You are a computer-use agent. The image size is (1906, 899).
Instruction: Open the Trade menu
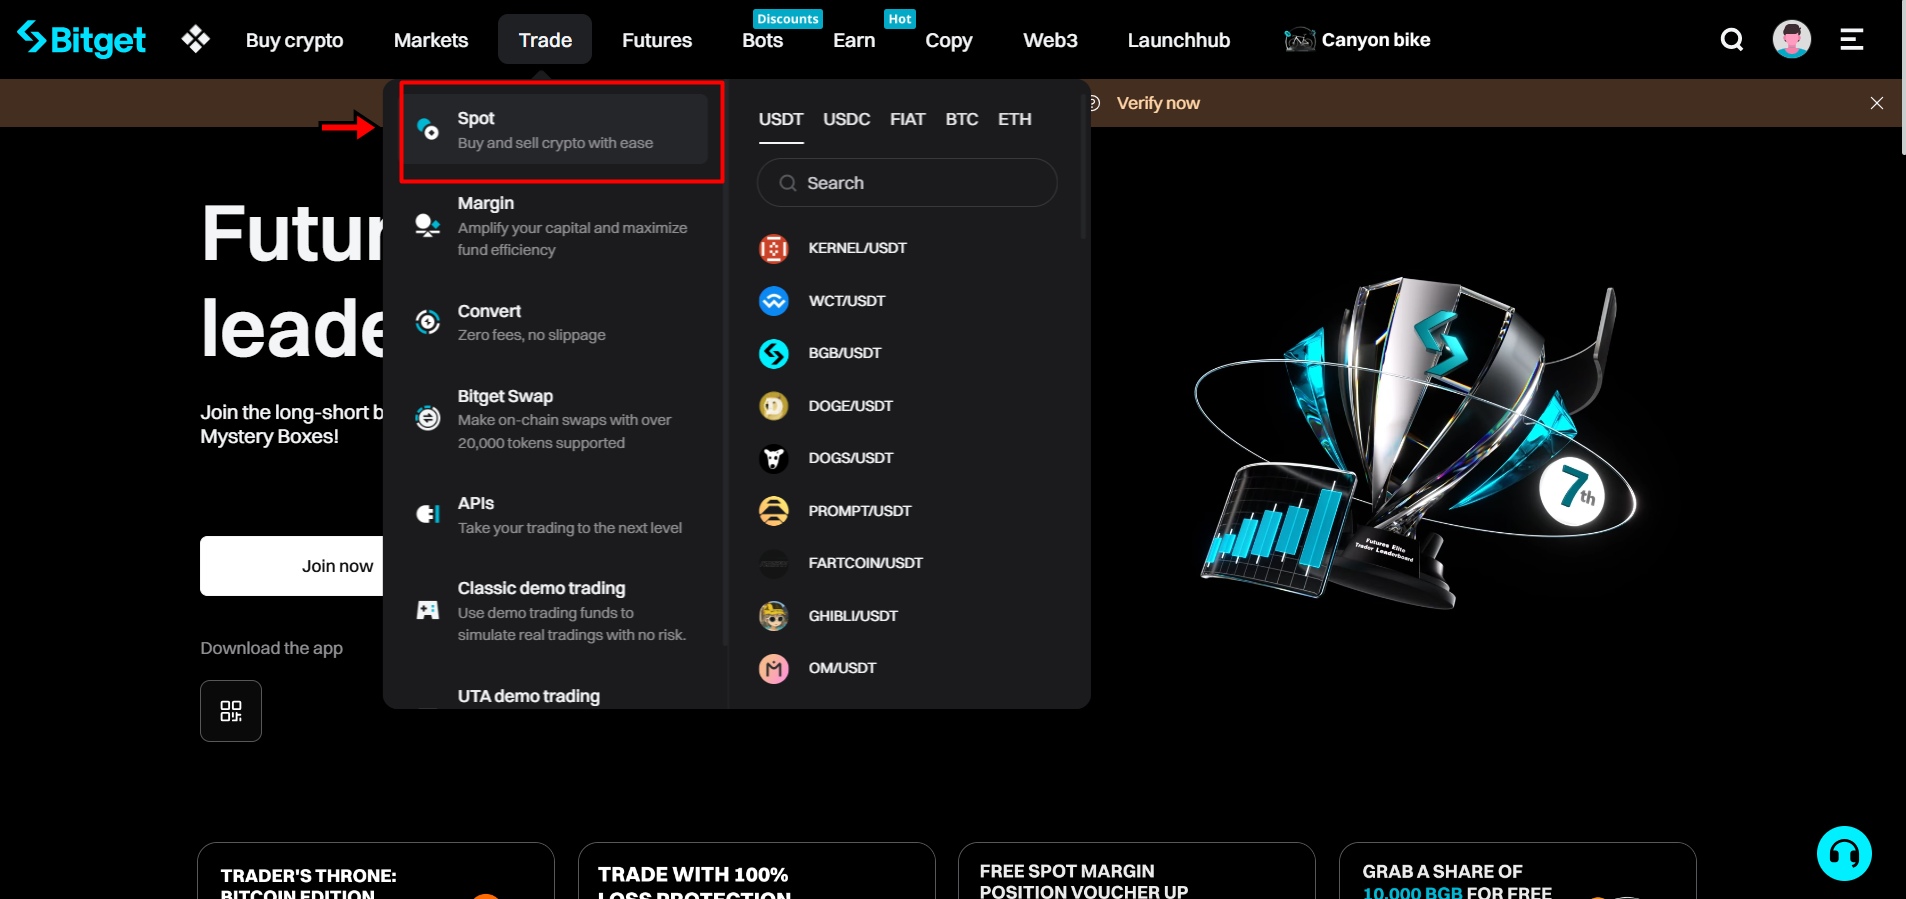[545, 40]
